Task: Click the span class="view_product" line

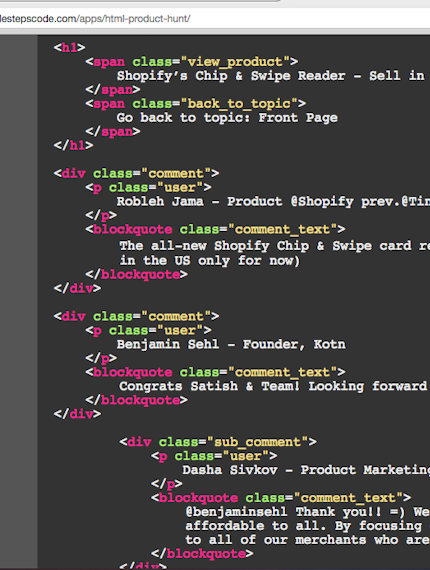Action: click(x=192, y=61)
